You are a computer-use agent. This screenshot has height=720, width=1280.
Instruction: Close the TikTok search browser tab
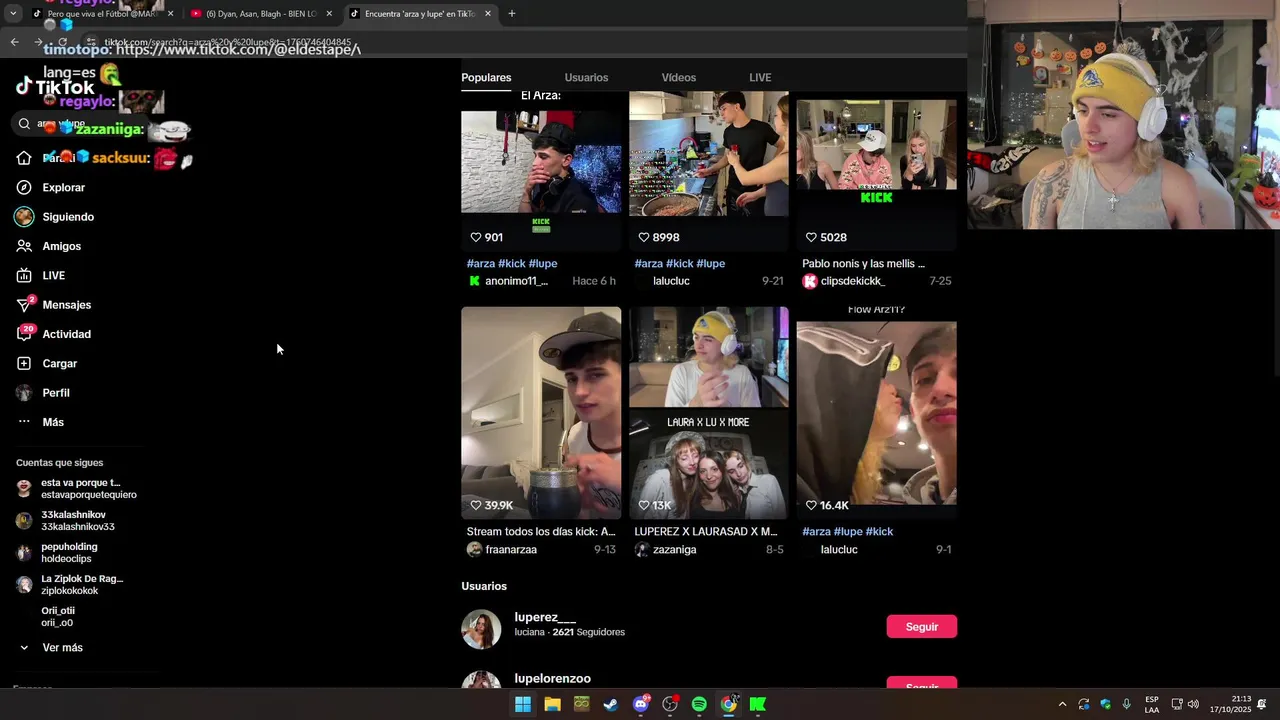coord(488,14)
